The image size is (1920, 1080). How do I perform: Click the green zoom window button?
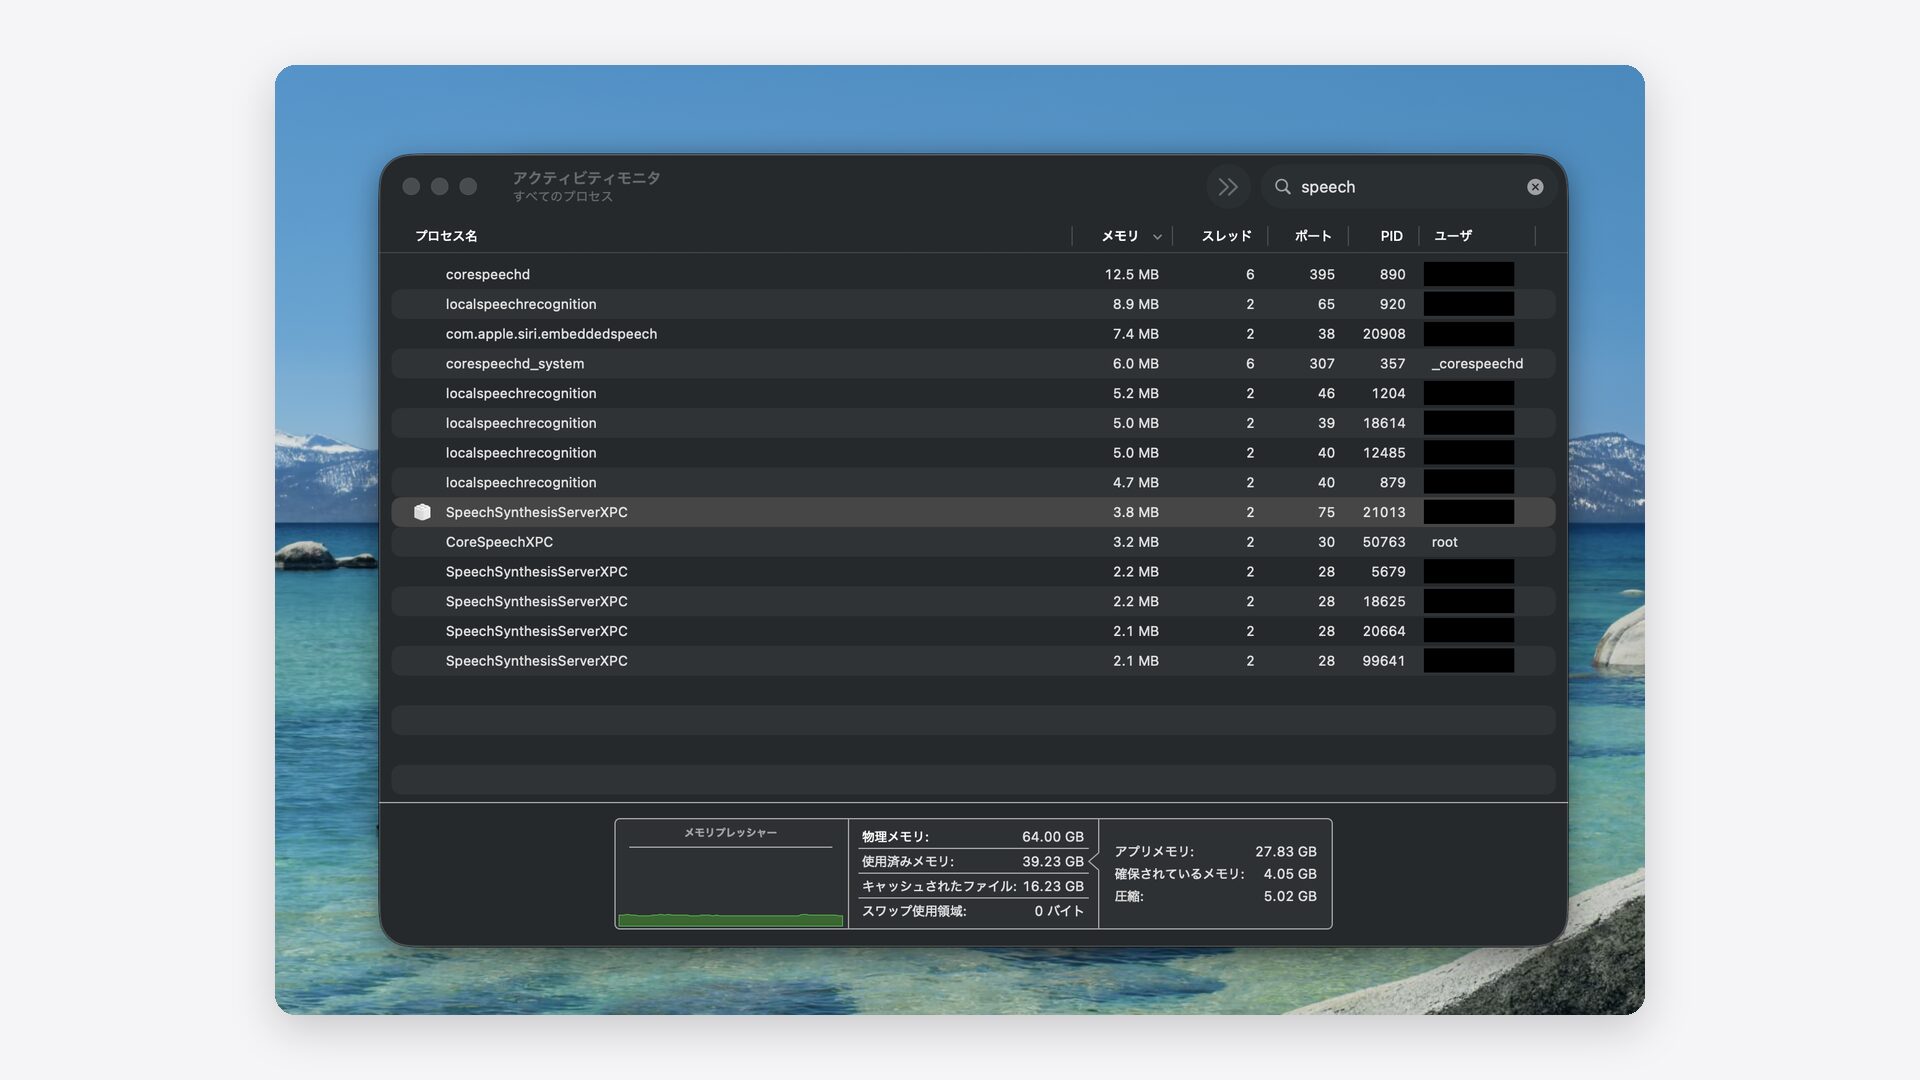point(468,187)
